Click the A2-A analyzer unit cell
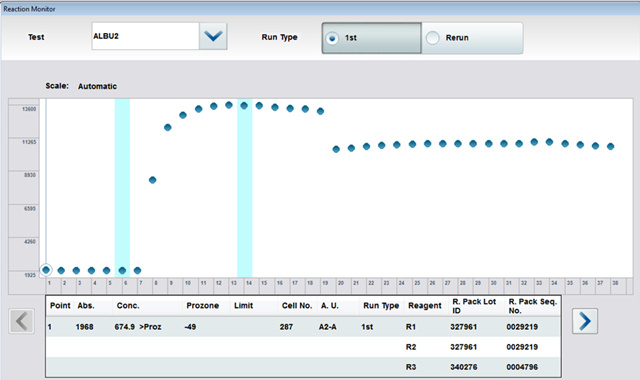The height and width of the screenshot is (380, 640). pyautogui.click(x=328, y=327)
